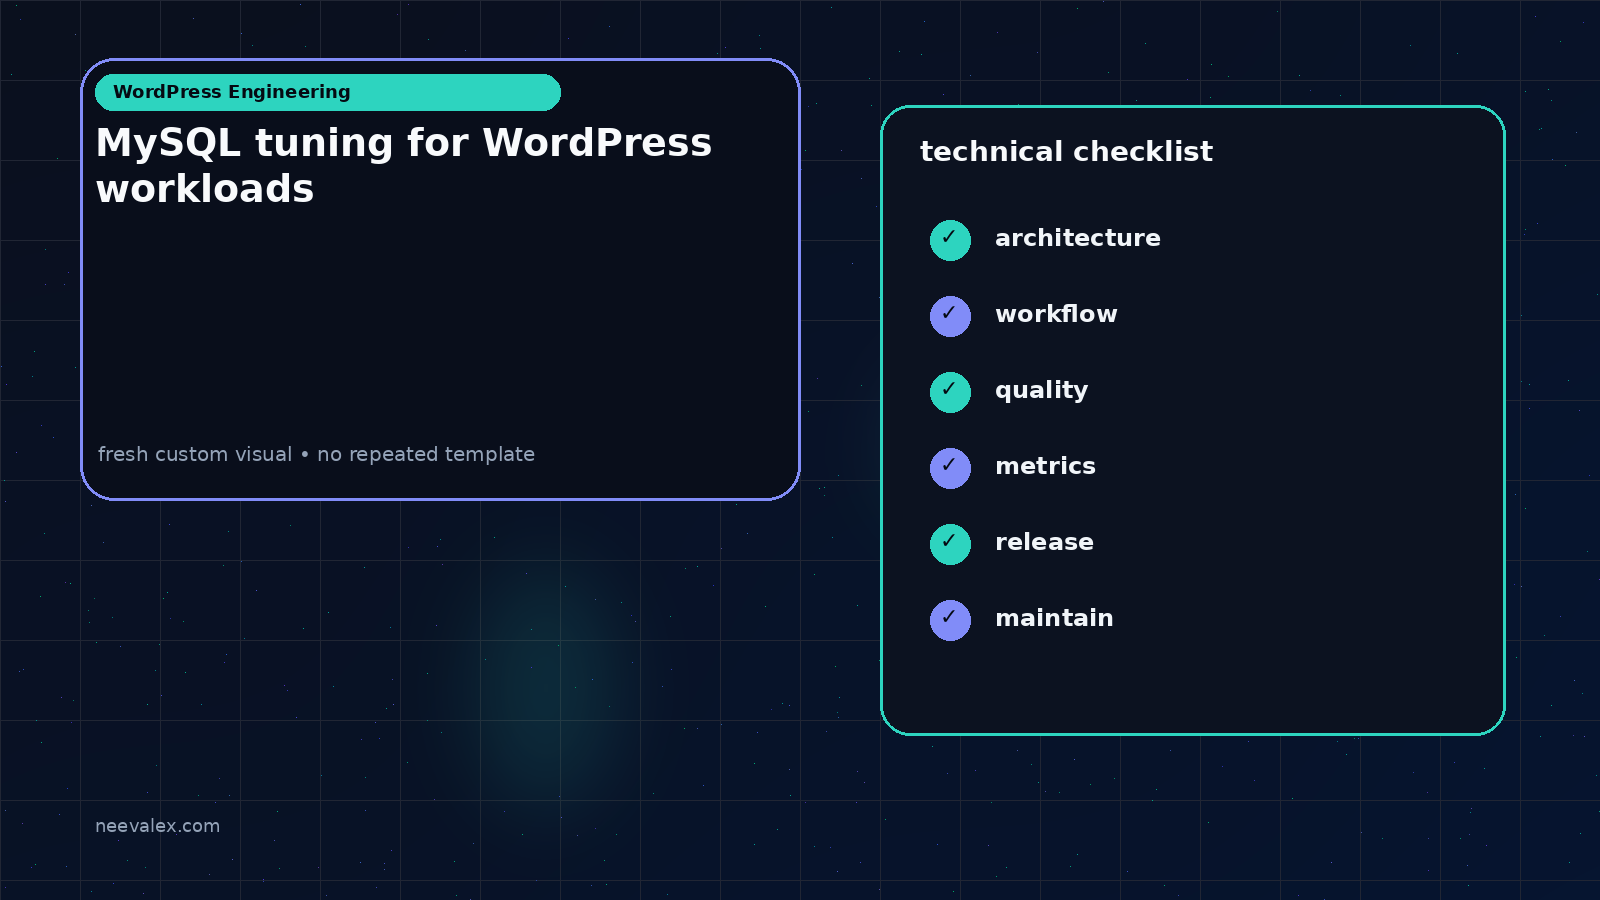Tap the check icon beside release
Image resolution: width=1600 pixels, height=900 pixels.
pyautogui.click(x=950, y=544)
